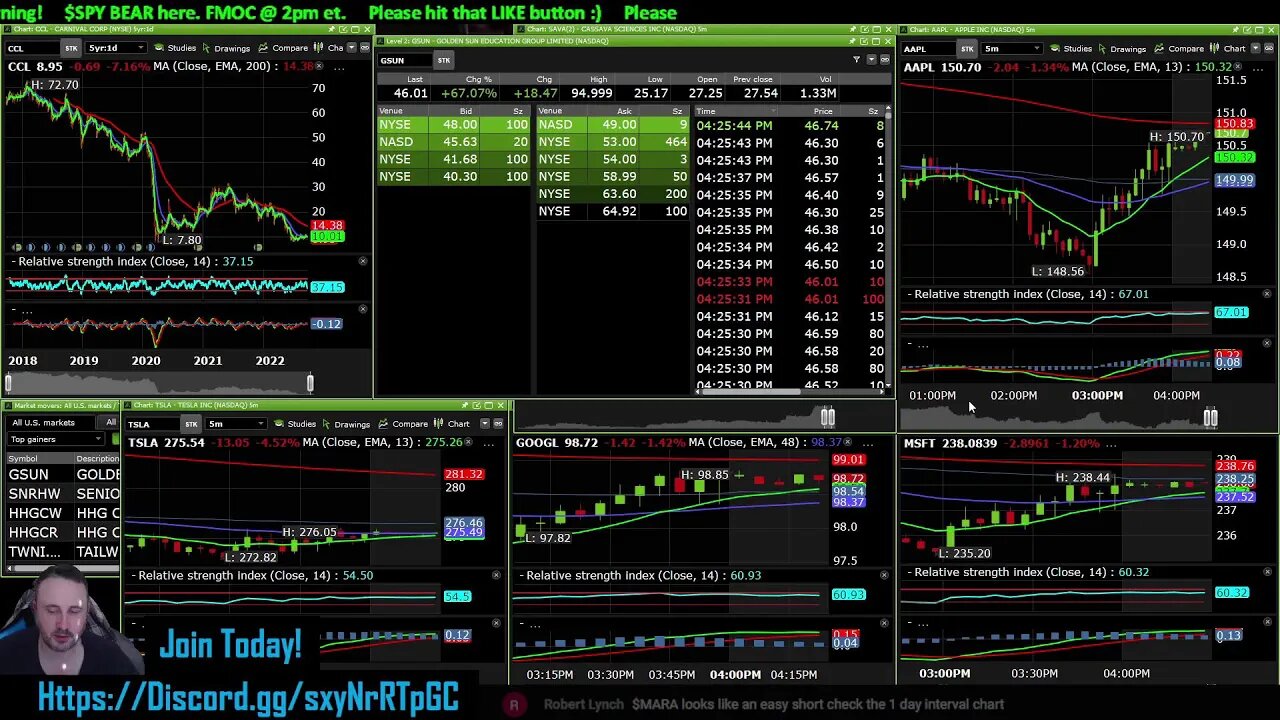Click the STK button next to GSUN

tap(444, 60)
